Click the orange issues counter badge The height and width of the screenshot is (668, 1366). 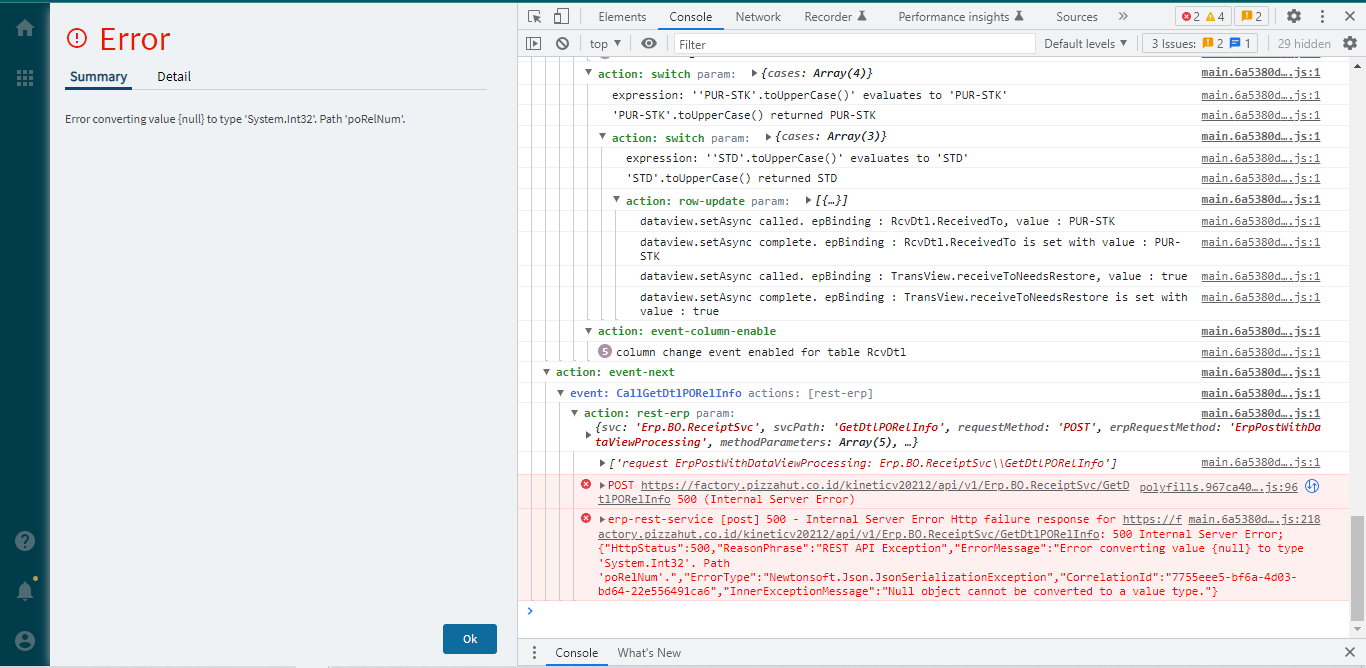click(x=1251, y=16)
